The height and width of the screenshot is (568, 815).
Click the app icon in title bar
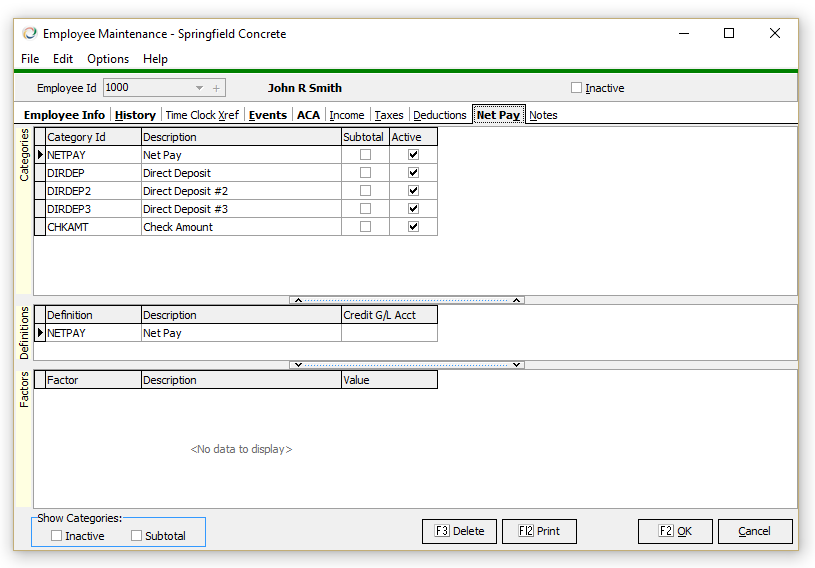coord(30,33)
